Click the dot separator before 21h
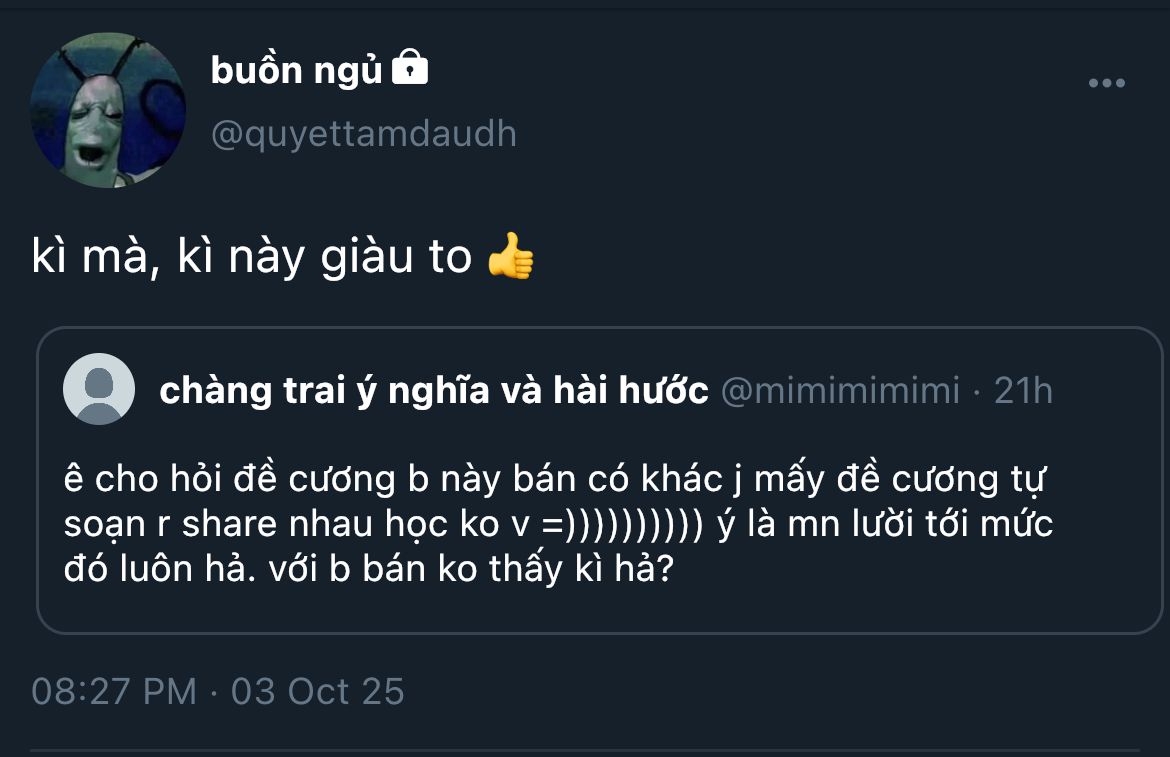The height and width of the screenshot is (757, 1170). 976,390
